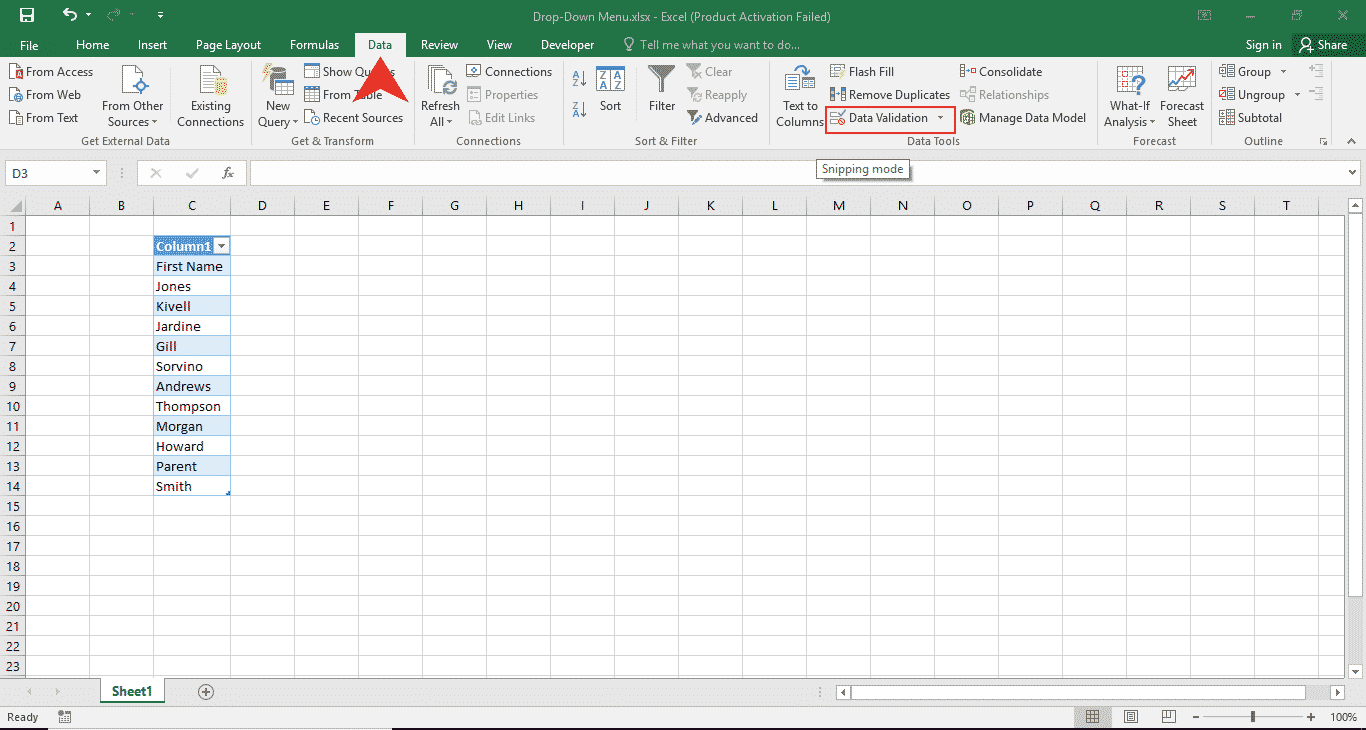This screenshot has width=1366, height=730.
Task: Click Sort A to Z ascending icon
Action: click(x=579, y=78)
